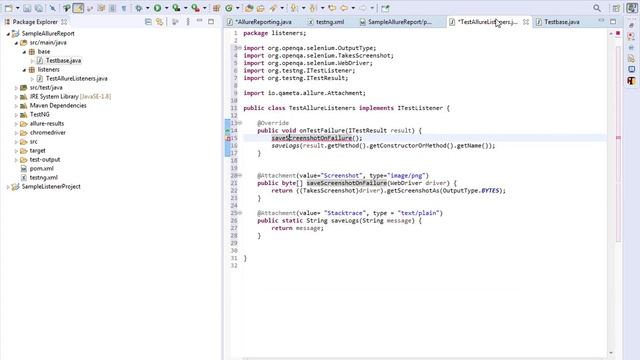
Task: Expand JRE System Library node
Action: 16,97
